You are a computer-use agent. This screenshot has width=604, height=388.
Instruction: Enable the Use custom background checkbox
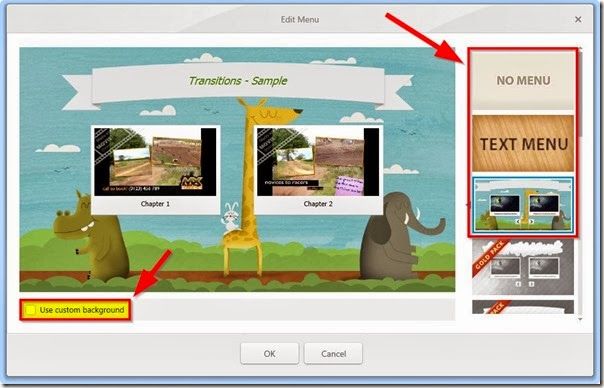tap(30, 310)
